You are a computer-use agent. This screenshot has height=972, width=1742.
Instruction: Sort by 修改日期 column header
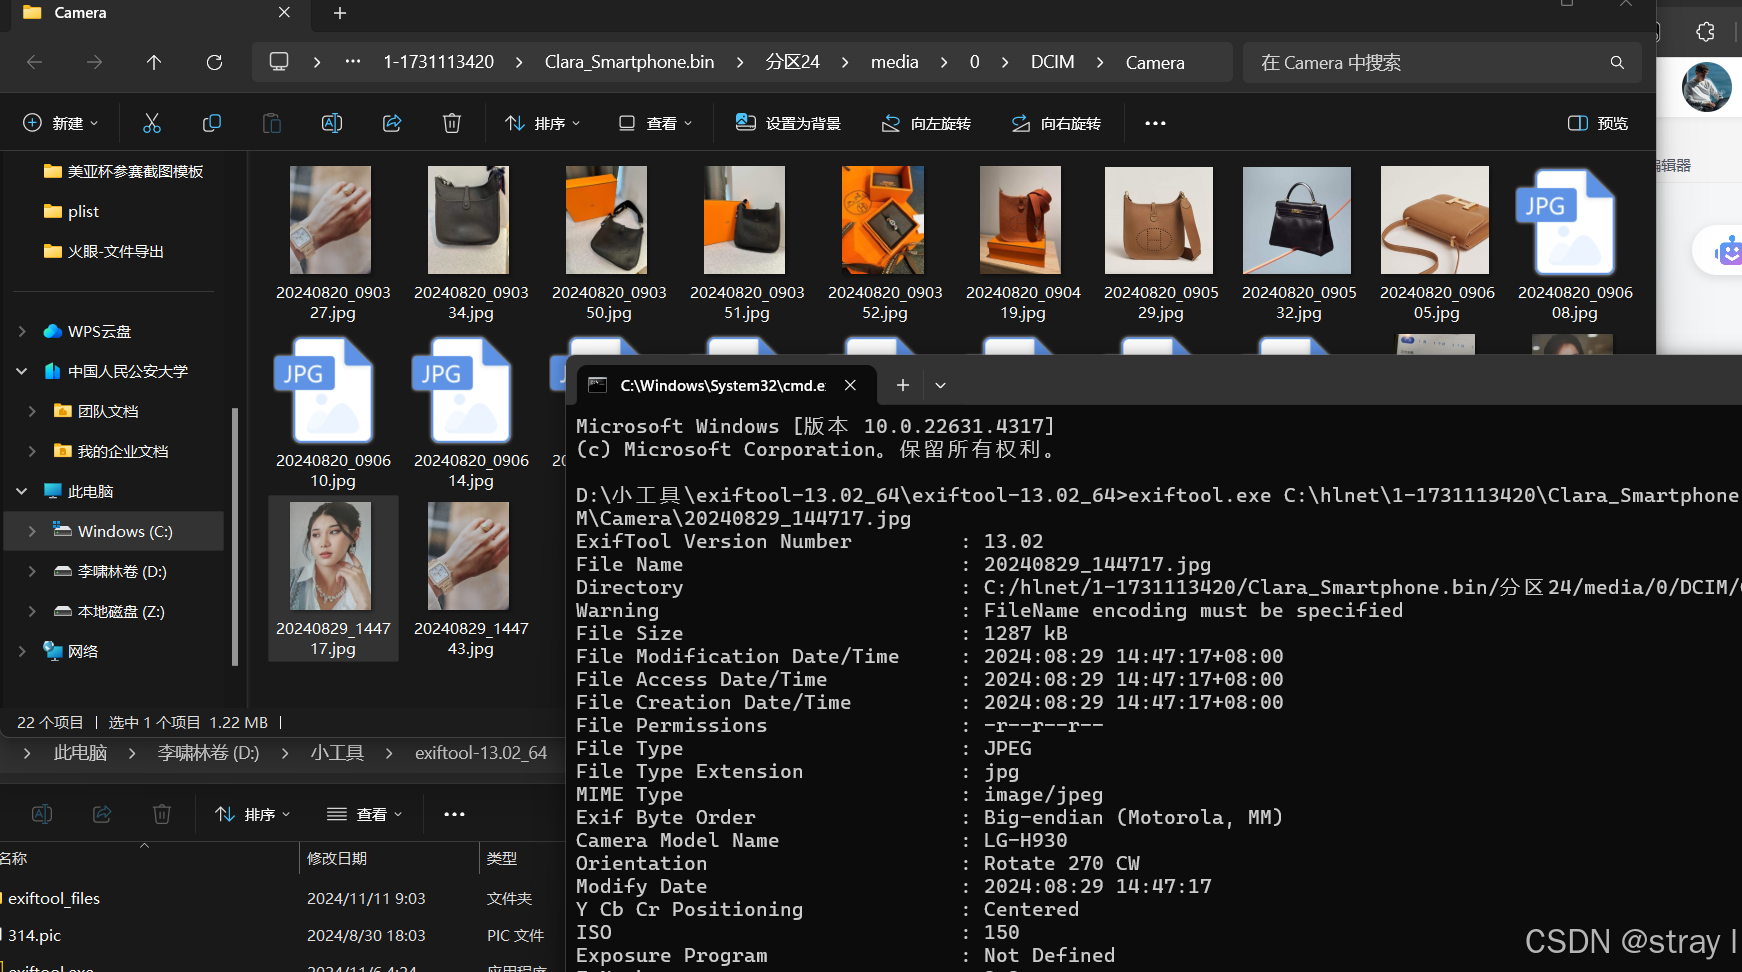(x=337, y=858)
